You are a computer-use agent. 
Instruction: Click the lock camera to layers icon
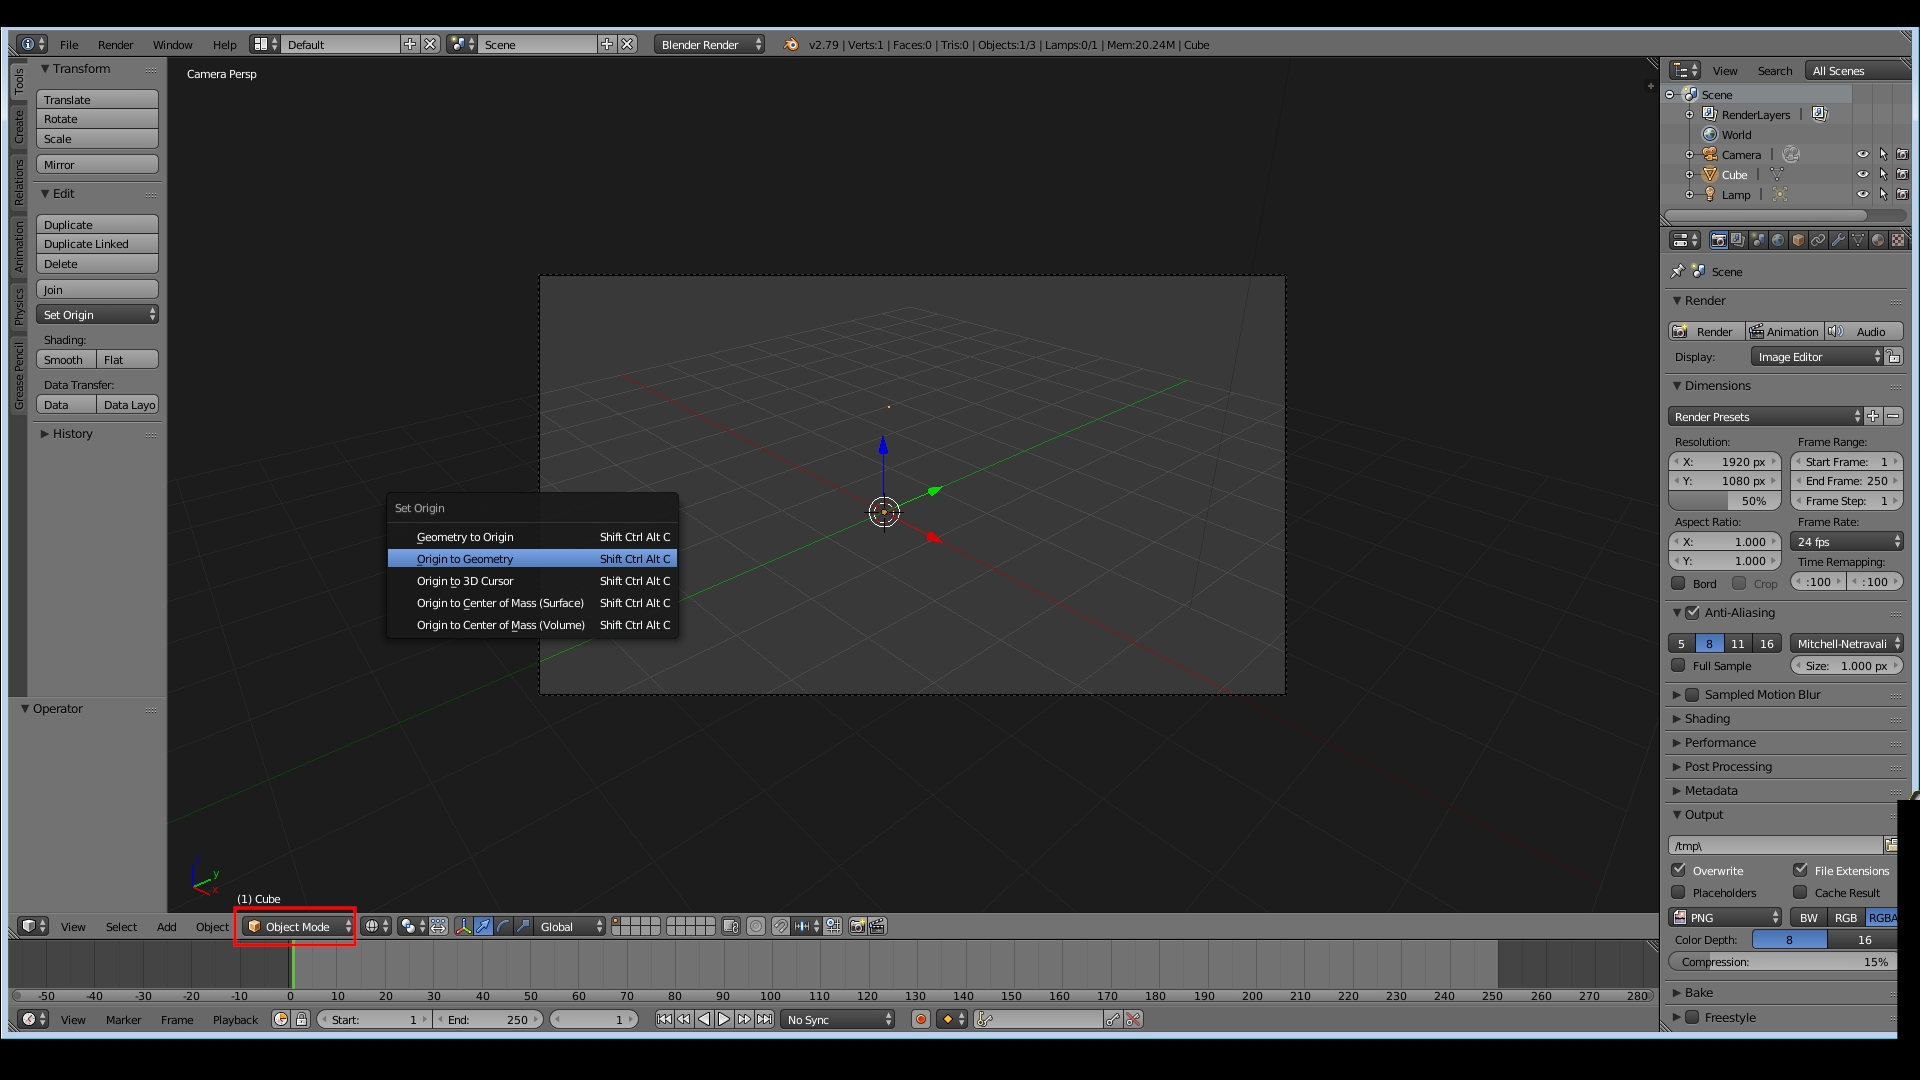(731, 926)
